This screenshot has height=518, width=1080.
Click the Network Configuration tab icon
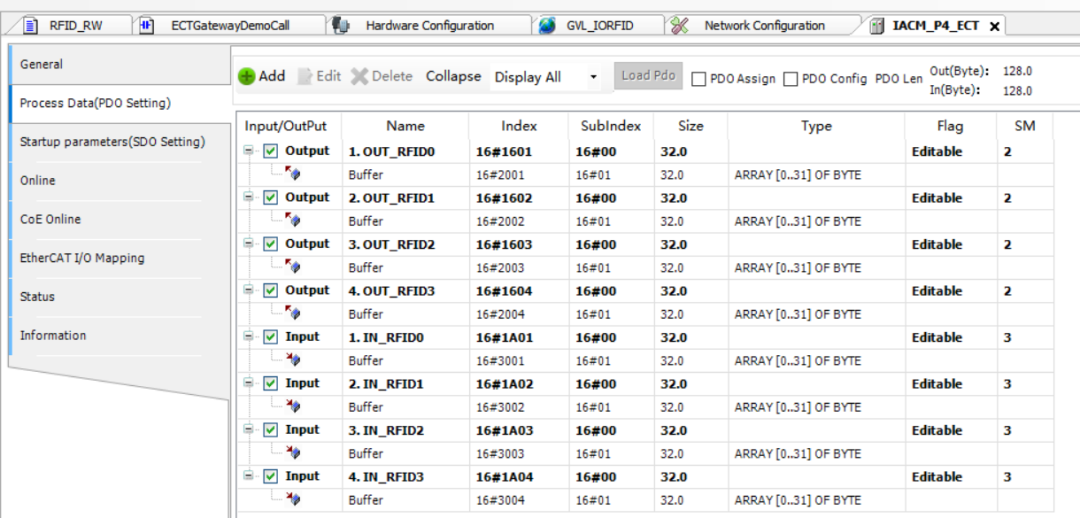[680, 25]
